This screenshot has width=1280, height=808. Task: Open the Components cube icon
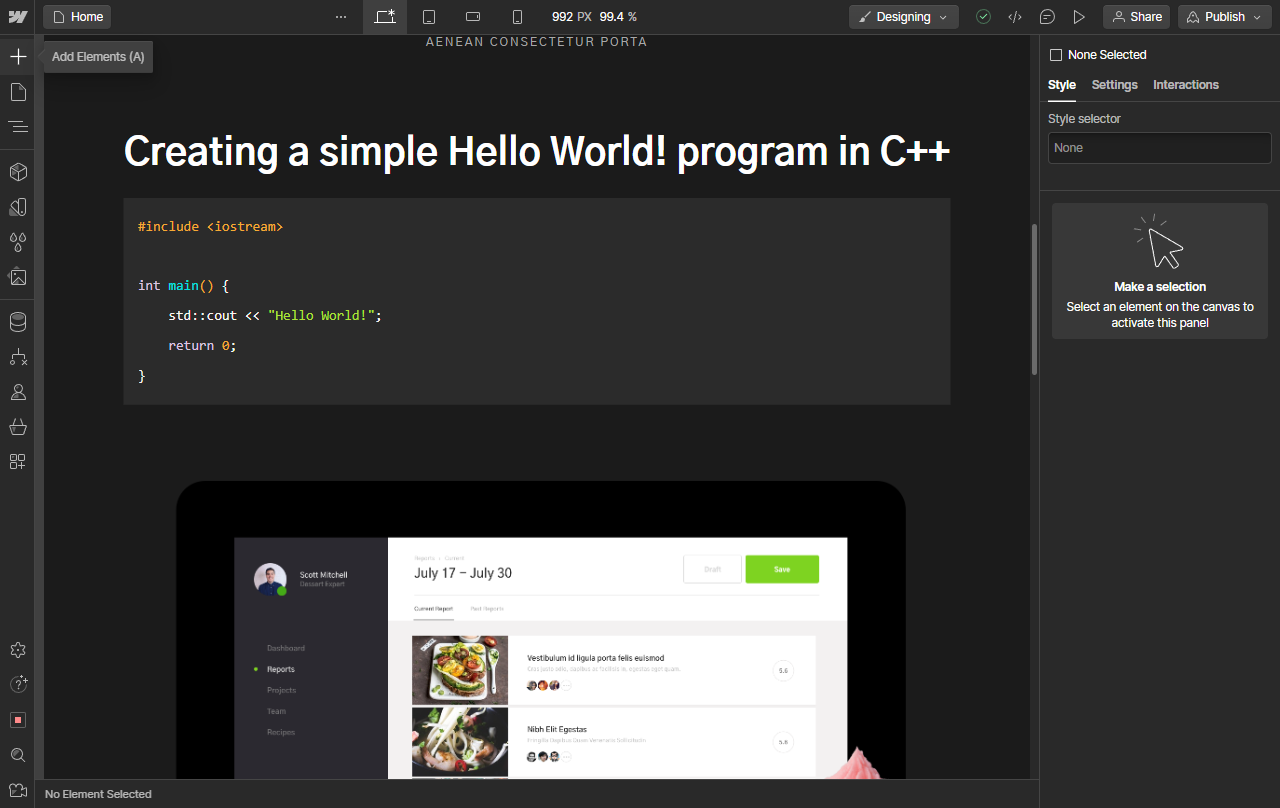18,172
